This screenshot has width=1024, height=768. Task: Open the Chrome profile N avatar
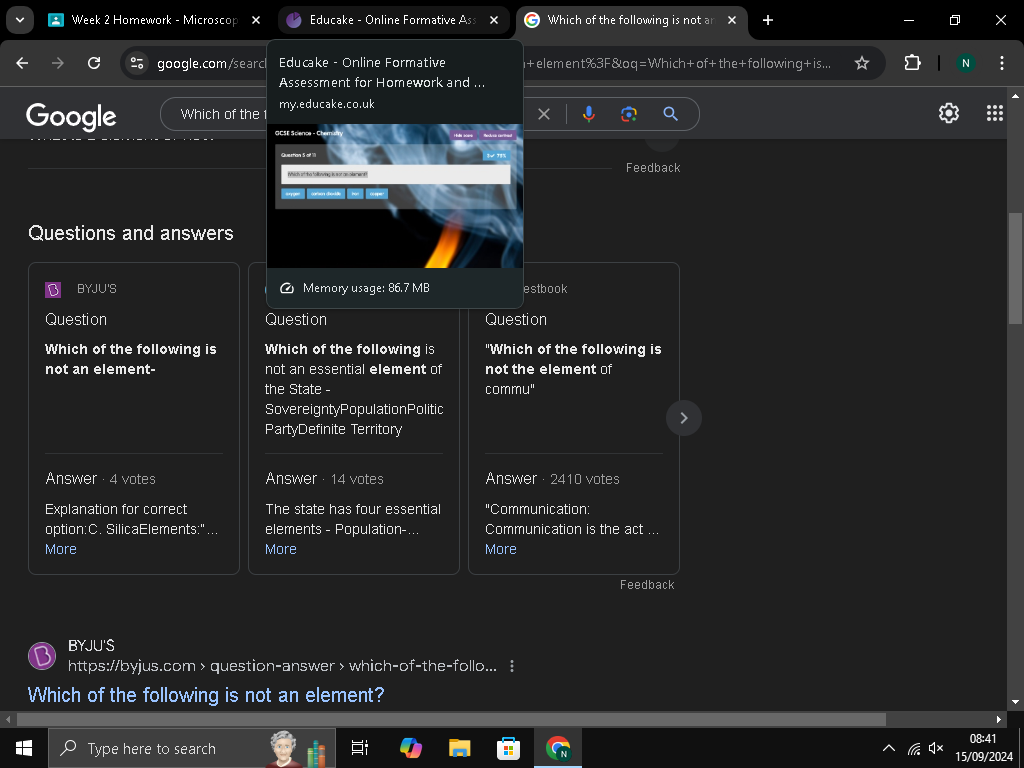tap(965, 63)
